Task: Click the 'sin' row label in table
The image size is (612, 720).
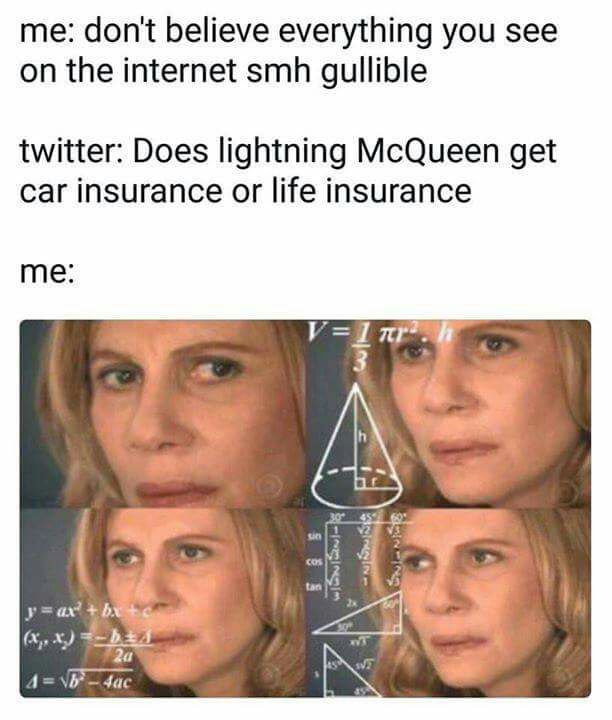Action: click(314, 536)
